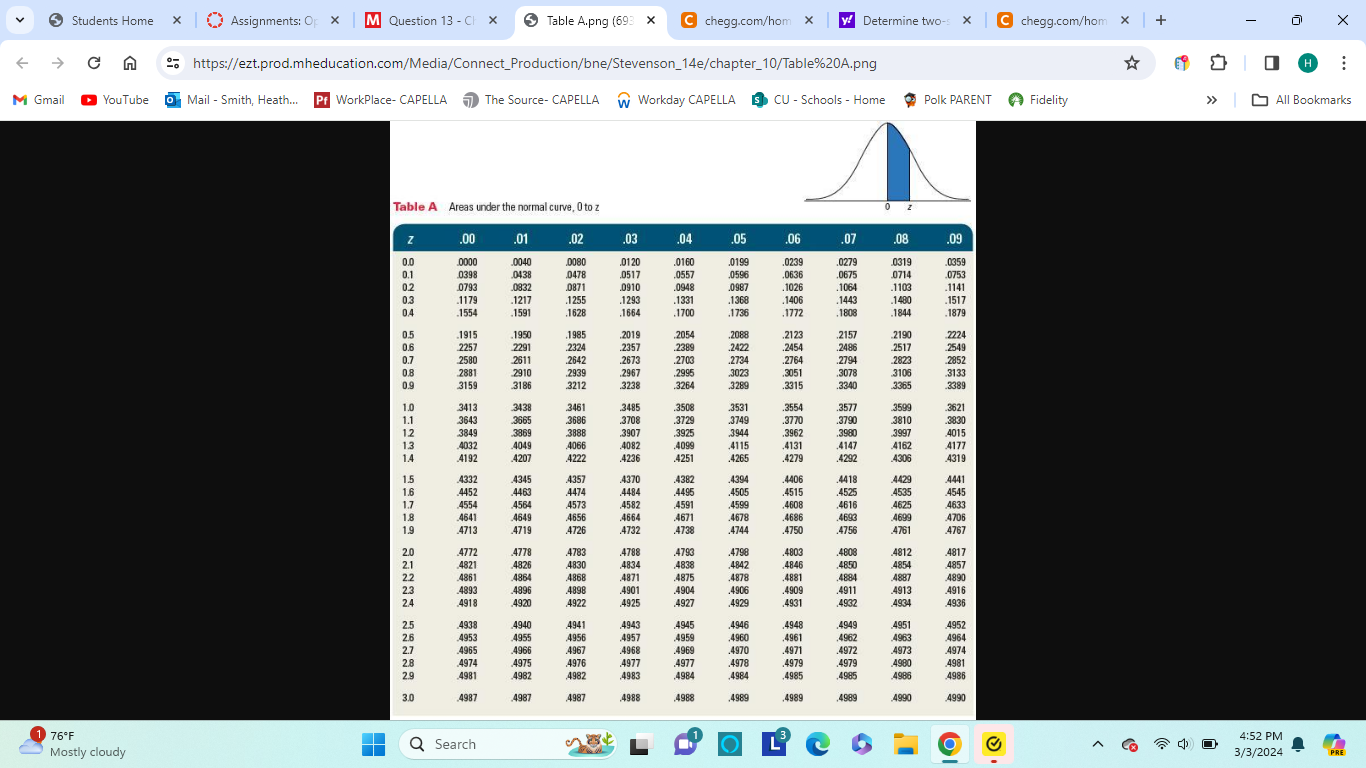Open the Chrome extensions puzzle icon
Image resolution: width=1366 pixels, height=768 pixels.
pyautogui.click(x=1219, y=61)
